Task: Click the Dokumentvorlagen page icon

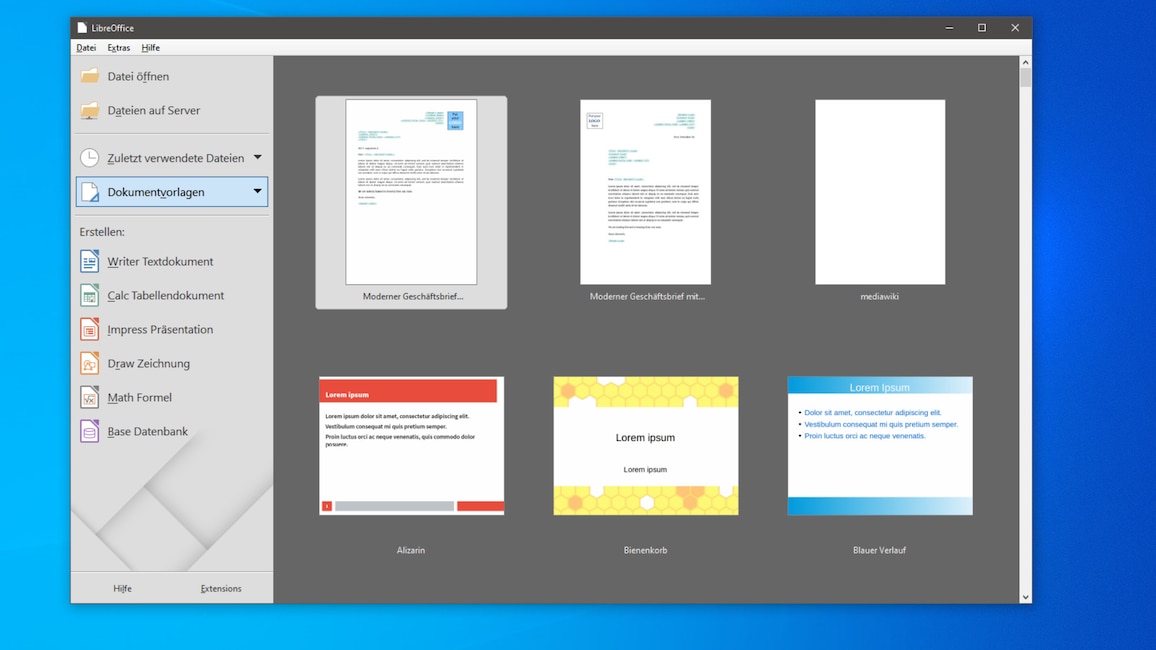Action: tap(89, 192)
